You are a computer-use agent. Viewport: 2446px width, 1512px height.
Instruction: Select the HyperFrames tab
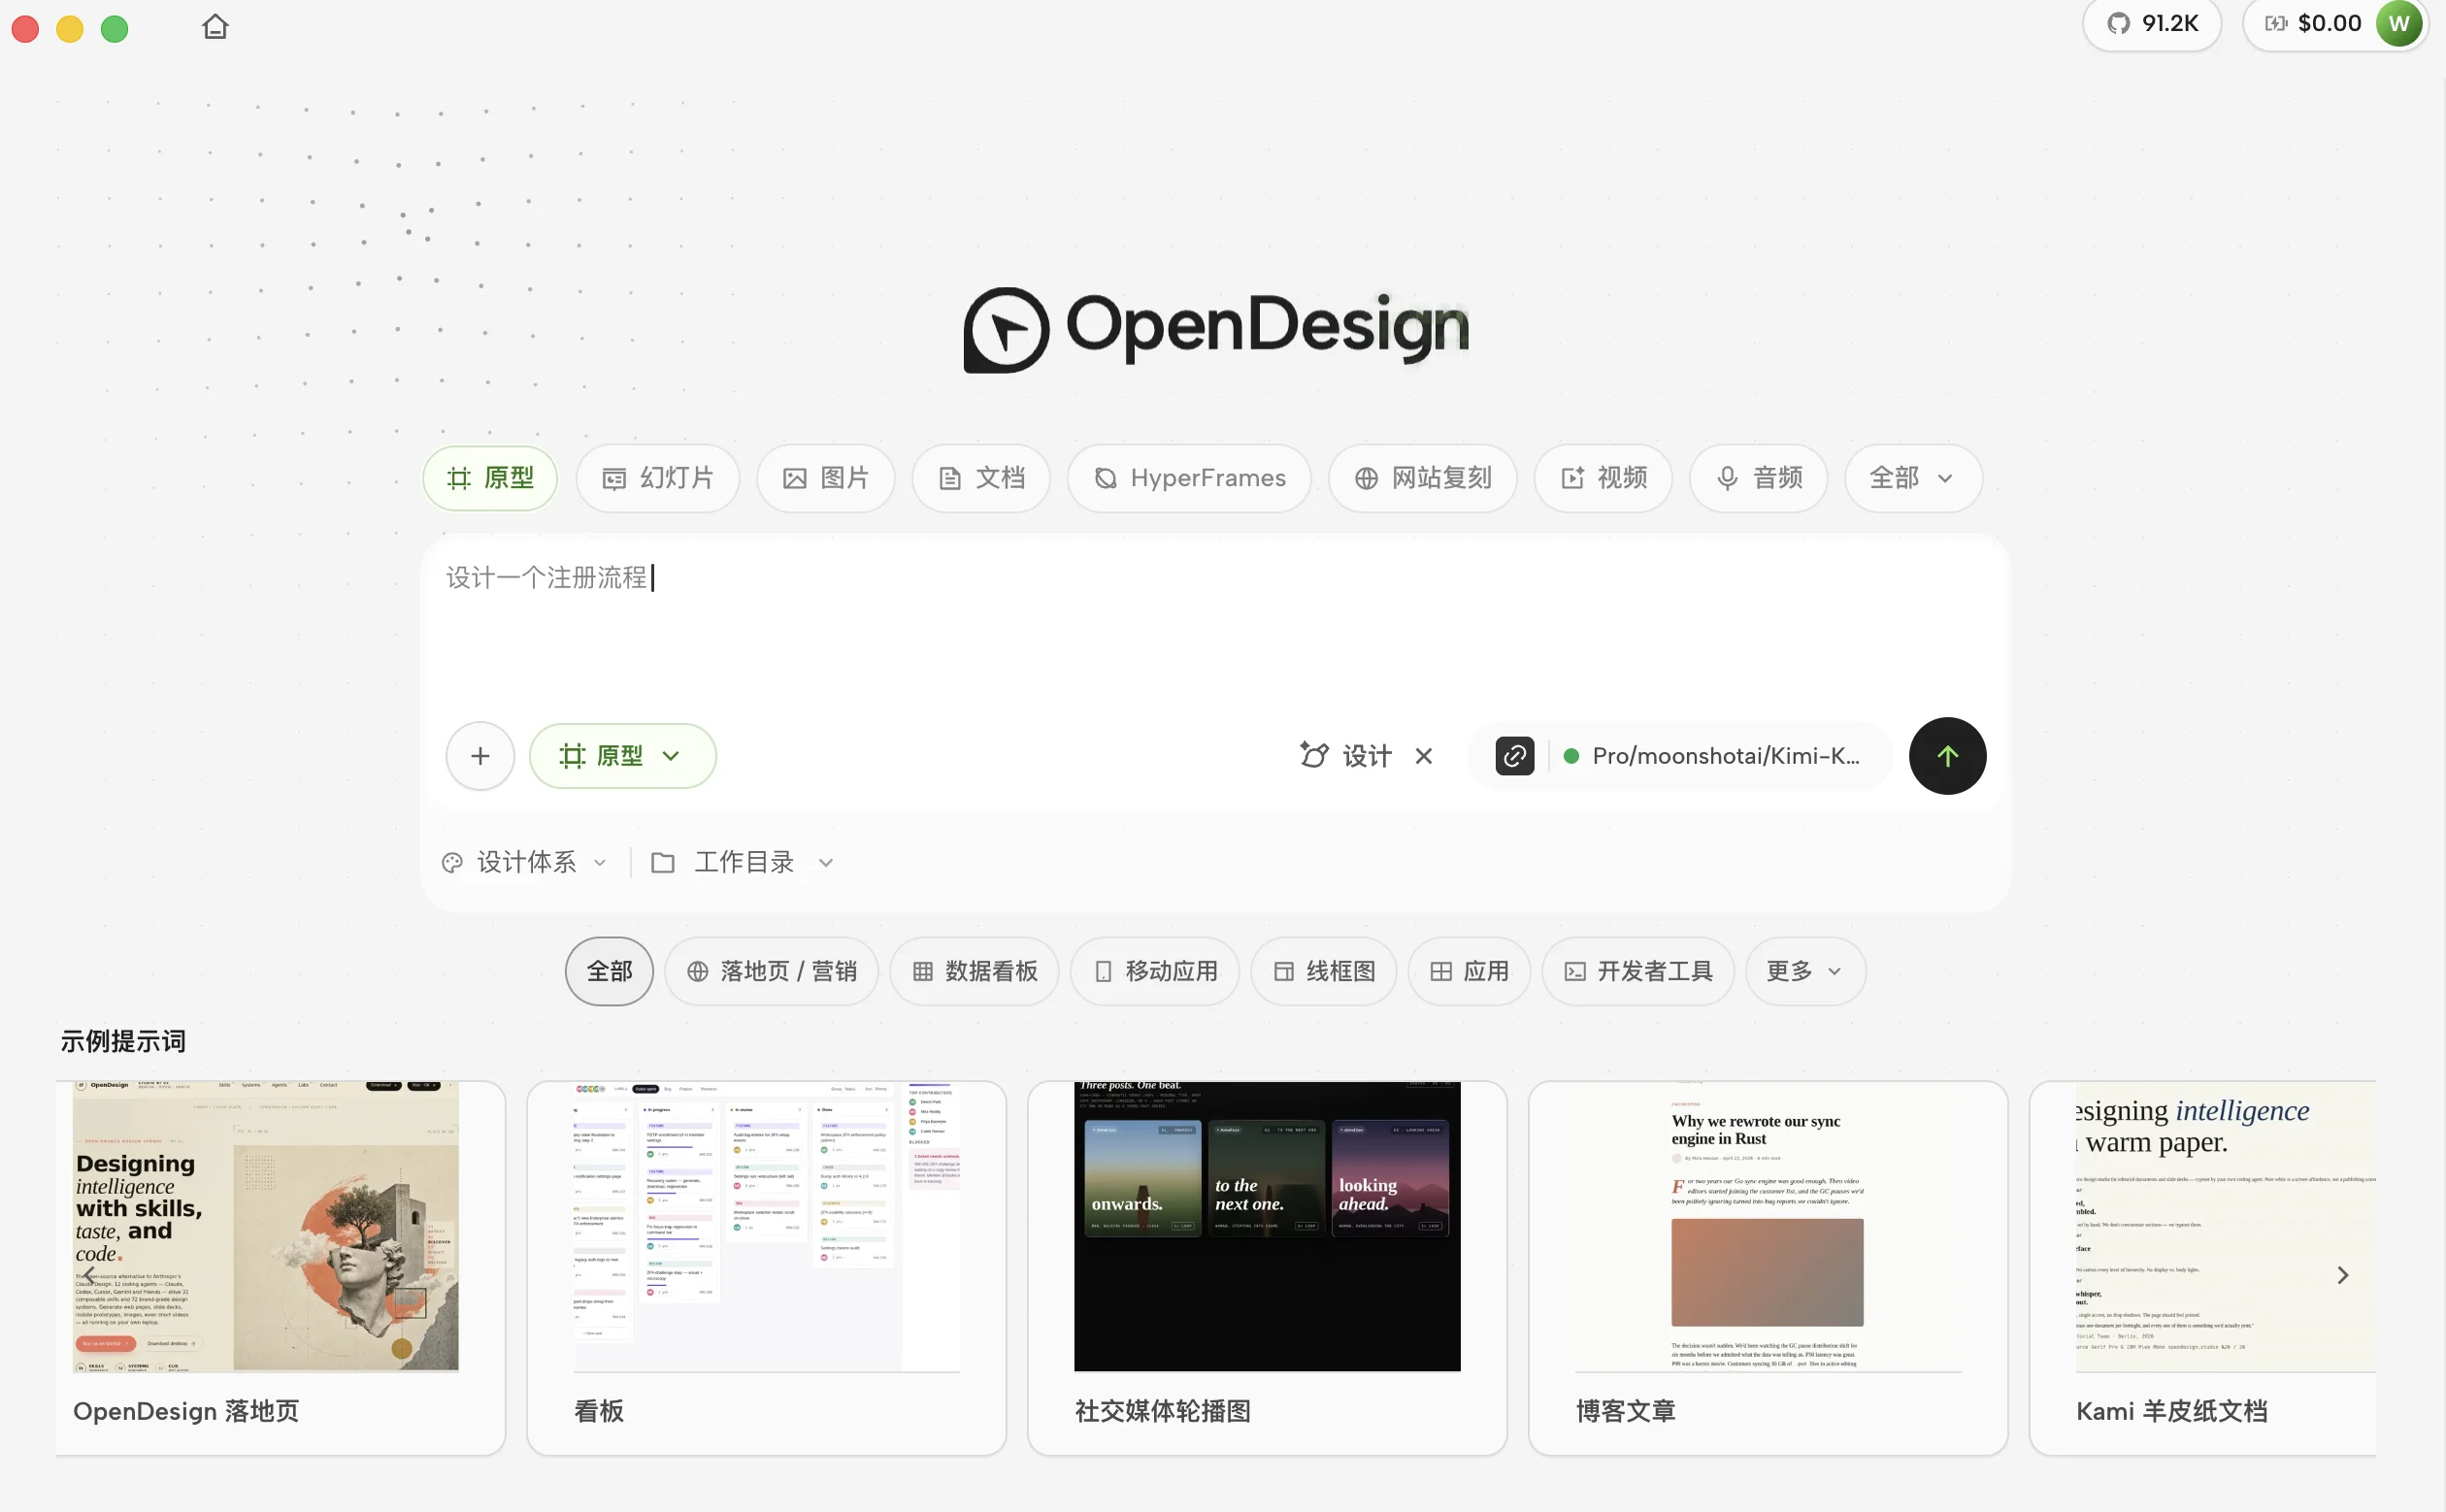click(x=1189, y=478)
